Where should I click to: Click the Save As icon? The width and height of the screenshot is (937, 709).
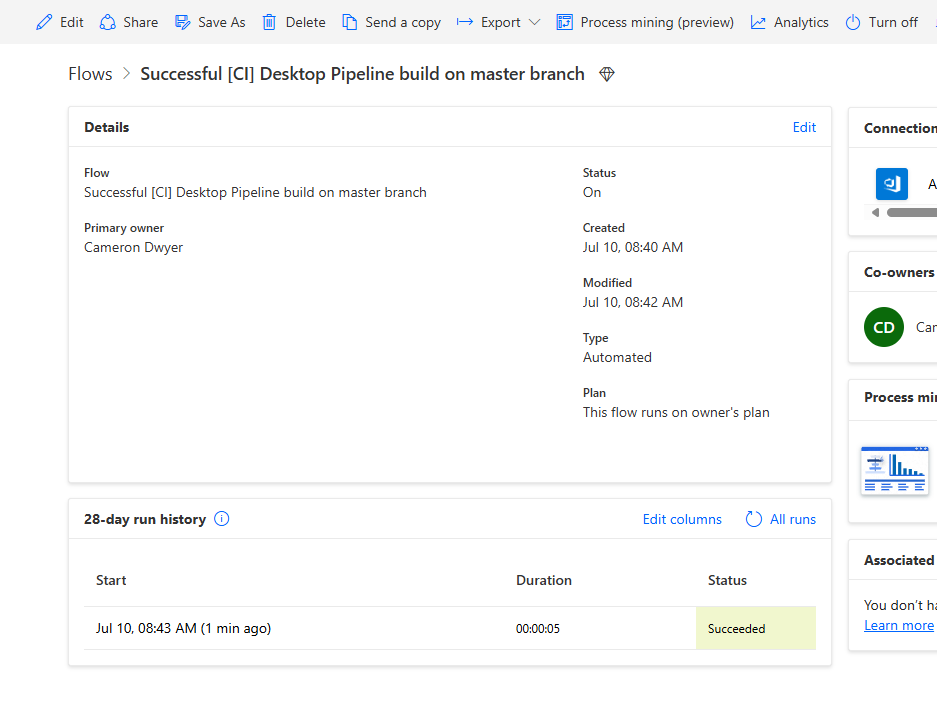pyautogui.click(x=182, y=22)
